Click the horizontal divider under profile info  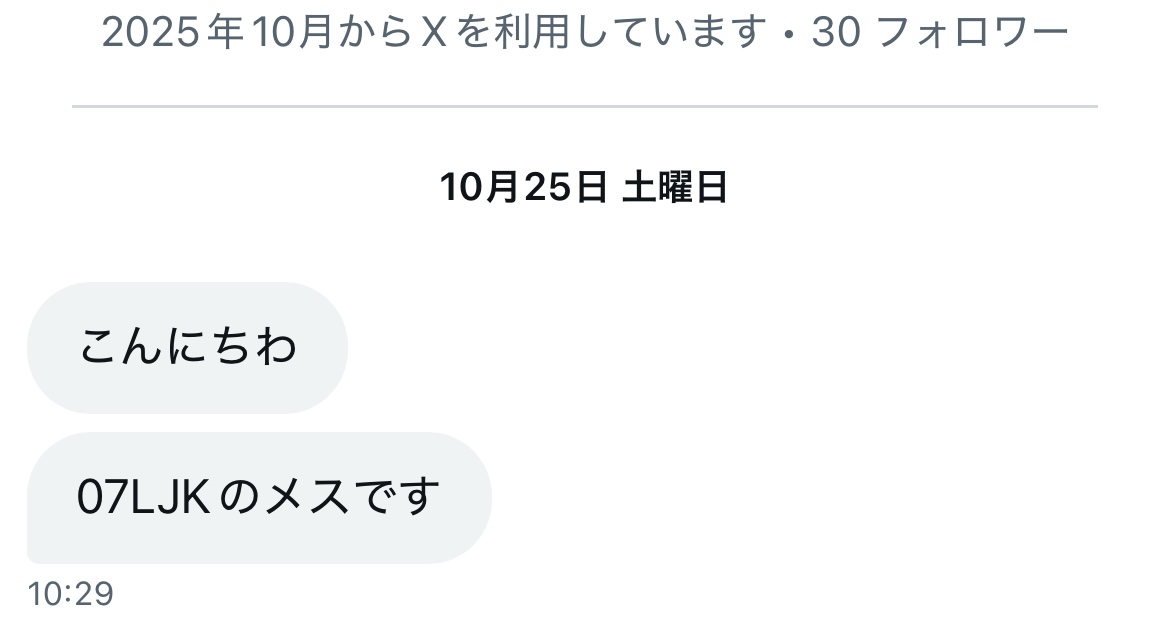coord(584,107)
